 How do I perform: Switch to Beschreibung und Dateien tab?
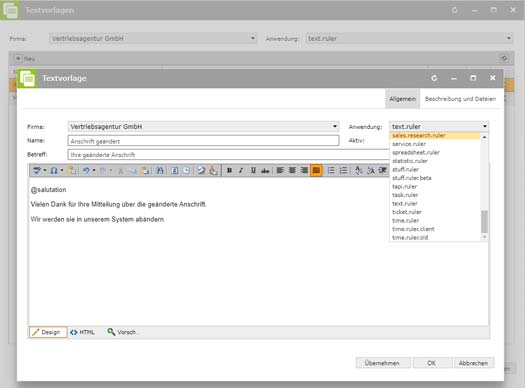pos(460,99)
